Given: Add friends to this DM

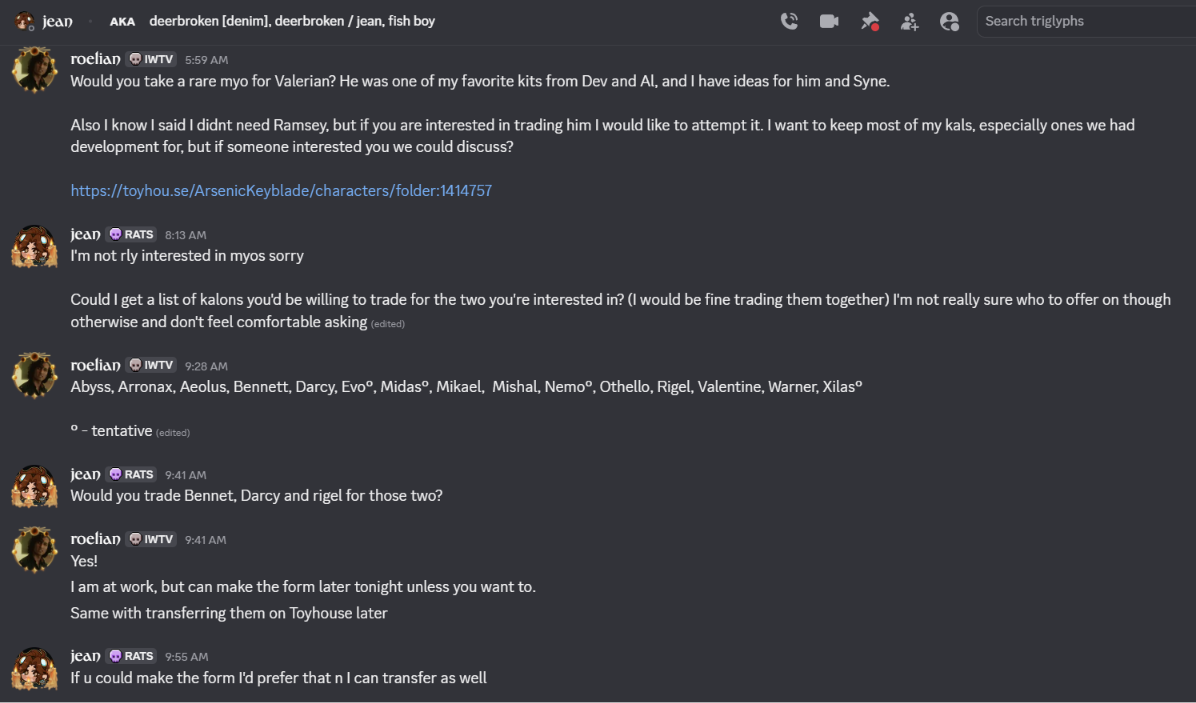Looking at the screenshot, I should click(909, 21).
